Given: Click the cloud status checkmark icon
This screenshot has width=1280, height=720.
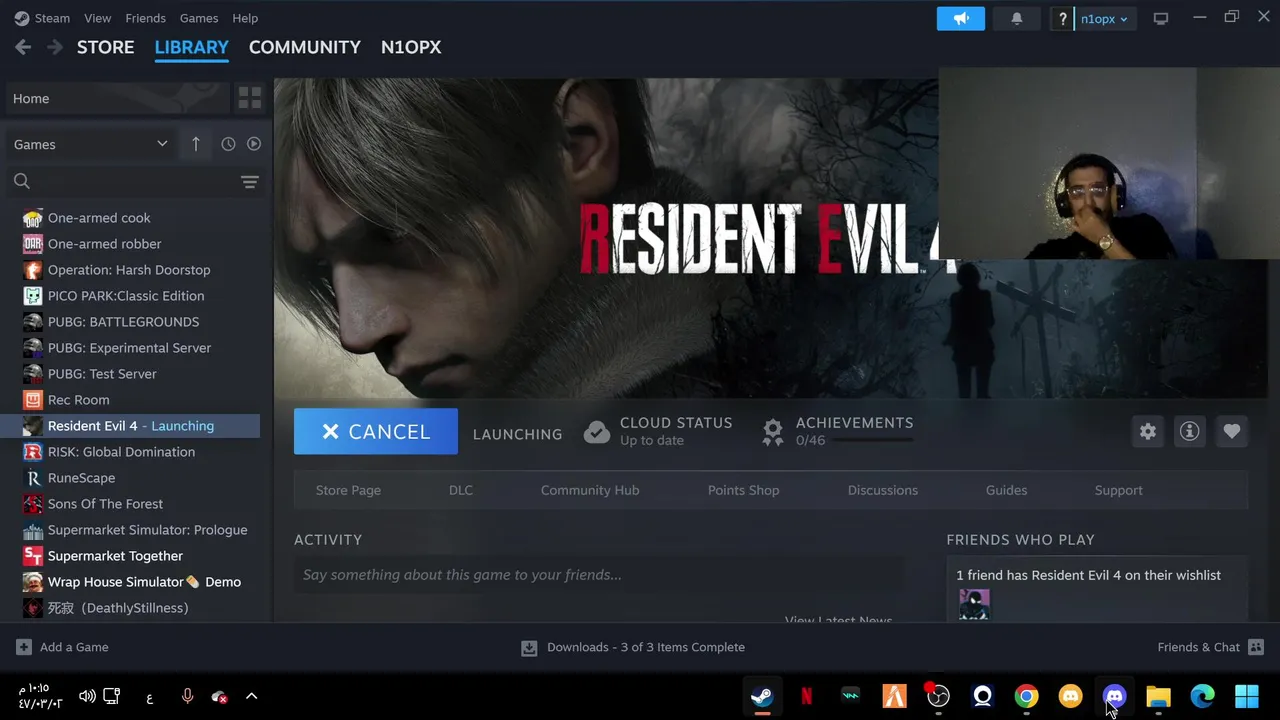Looking at the screenshot, I should [x=597, y=431].
